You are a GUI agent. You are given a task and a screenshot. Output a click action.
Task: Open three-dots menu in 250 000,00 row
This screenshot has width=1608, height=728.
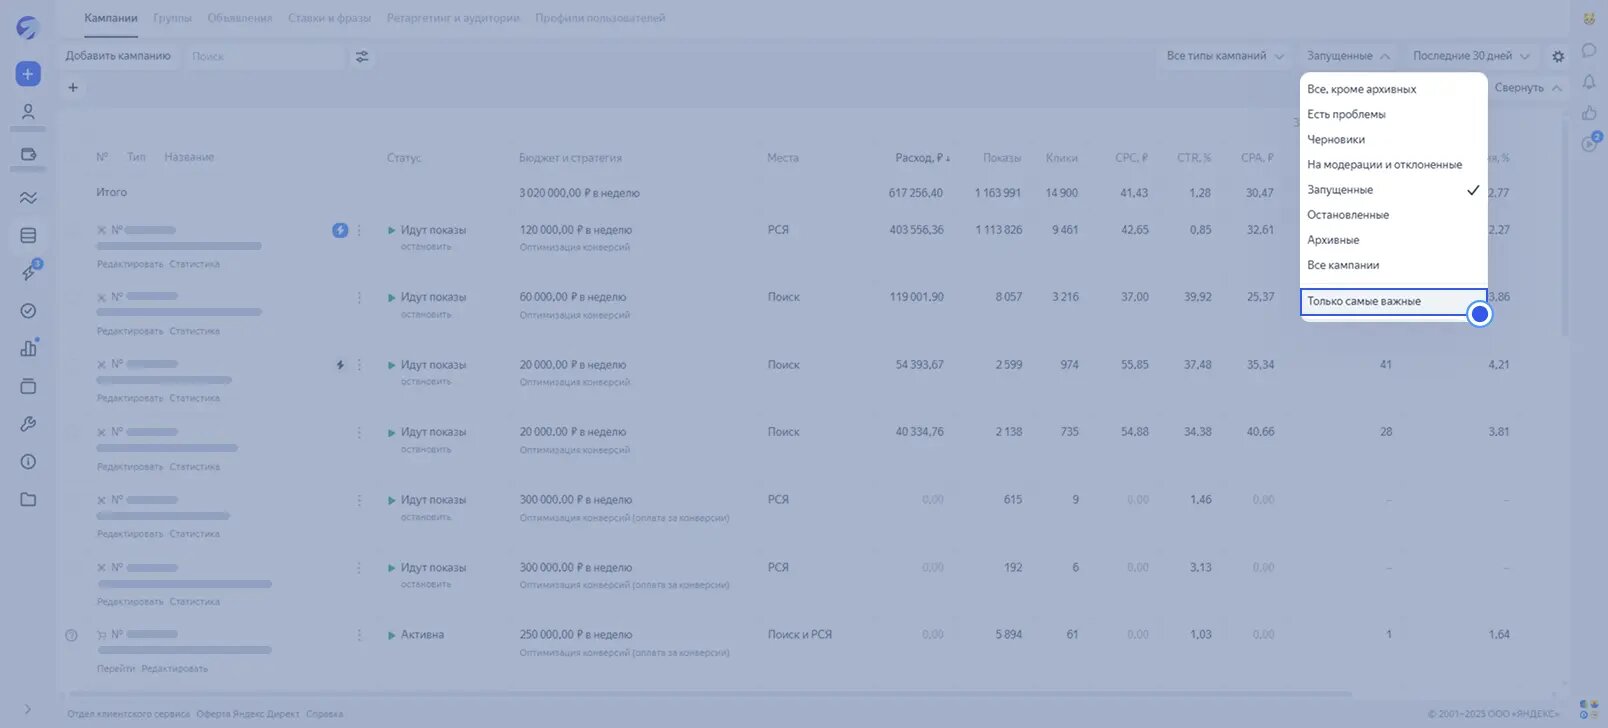point(359,635)
